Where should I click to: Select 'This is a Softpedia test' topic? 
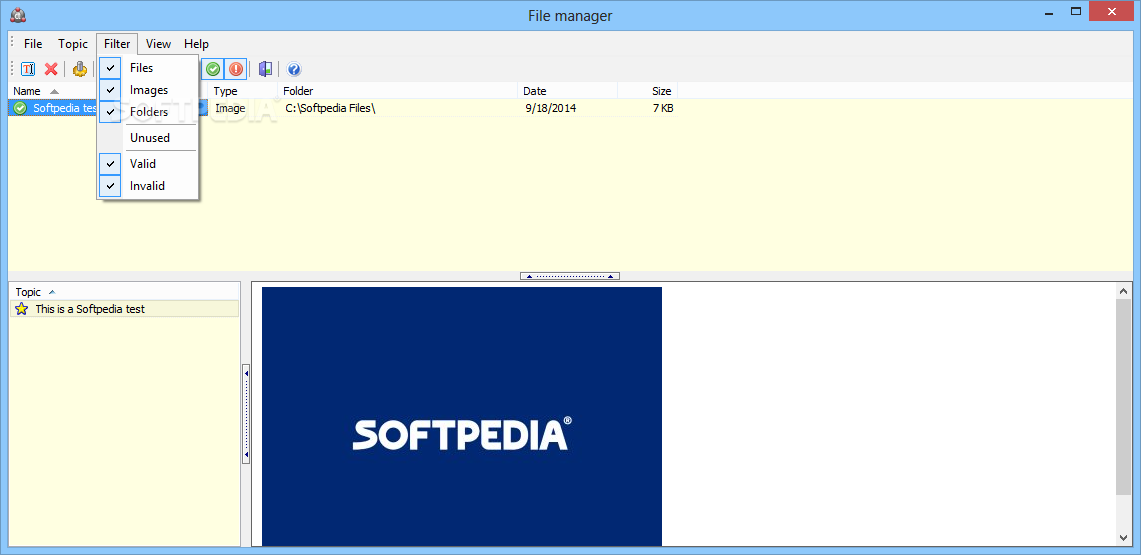124,309
